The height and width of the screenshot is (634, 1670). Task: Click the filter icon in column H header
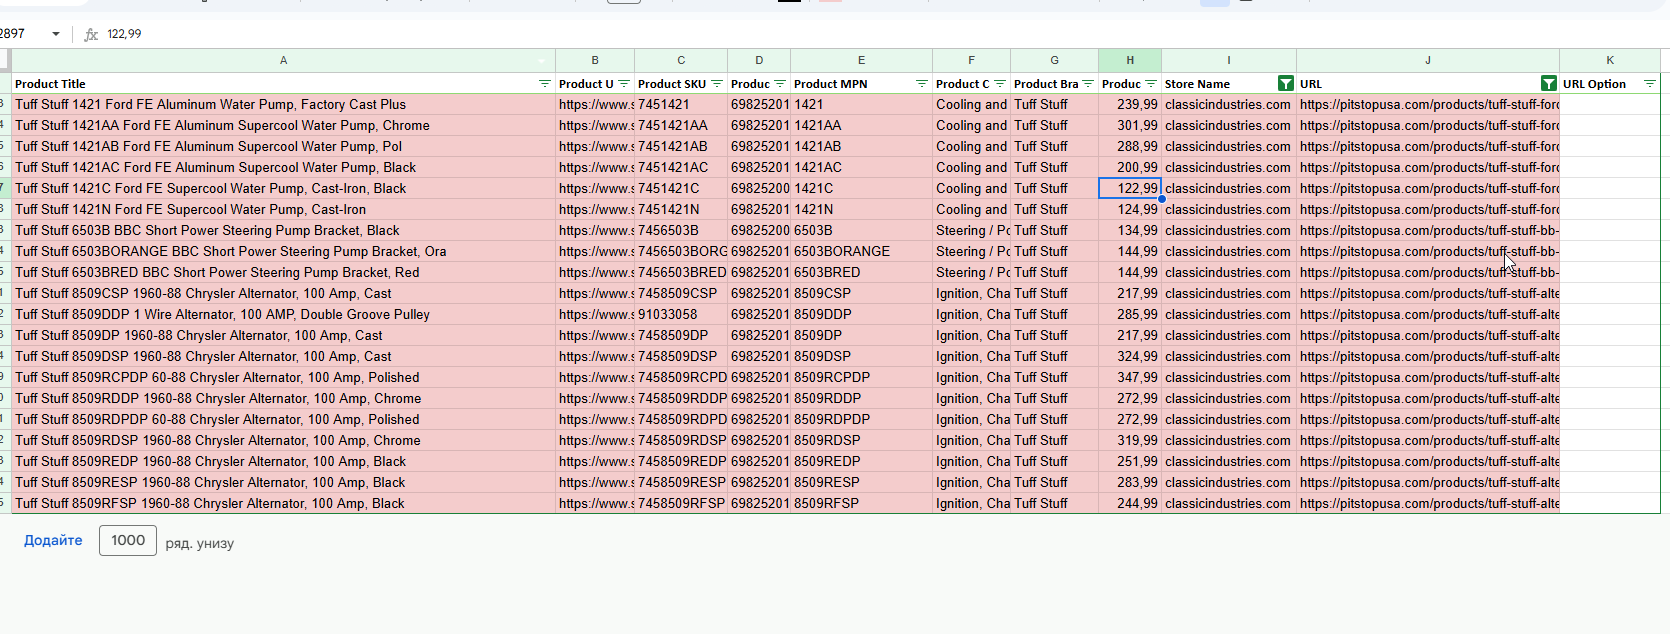(1151, 84)
